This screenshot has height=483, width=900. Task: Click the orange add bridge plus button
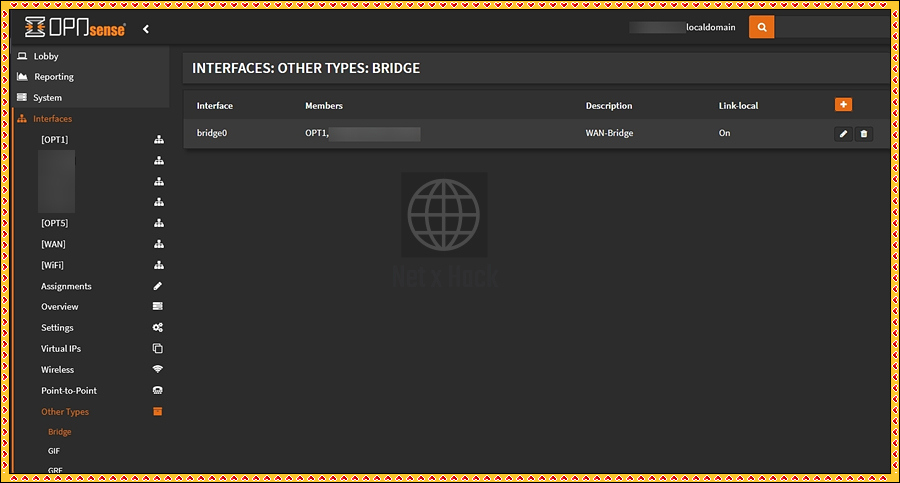[x=843, y=104]
